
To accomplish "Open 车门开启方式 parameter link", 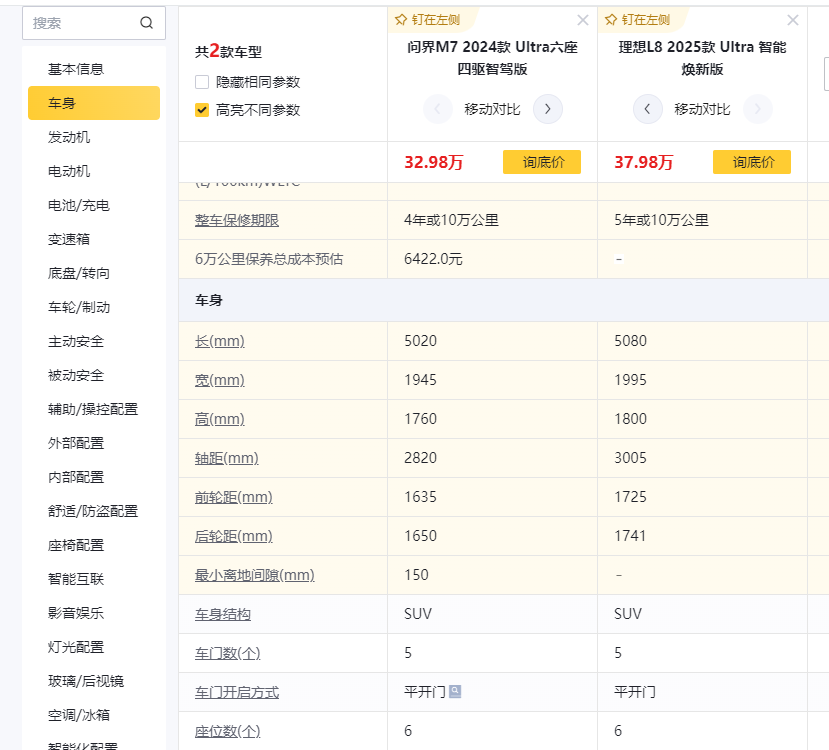I will (x=237, y=692).
